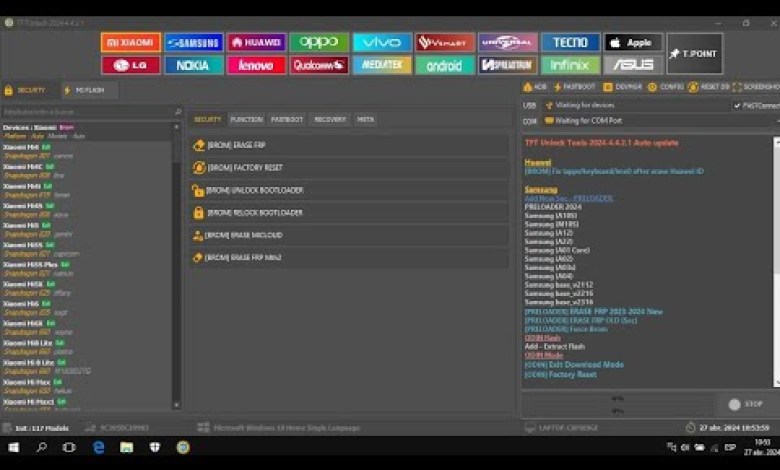Run [BROM] UNLOCK BOOTLOADER
780x470 pixels.
[349, 190]
